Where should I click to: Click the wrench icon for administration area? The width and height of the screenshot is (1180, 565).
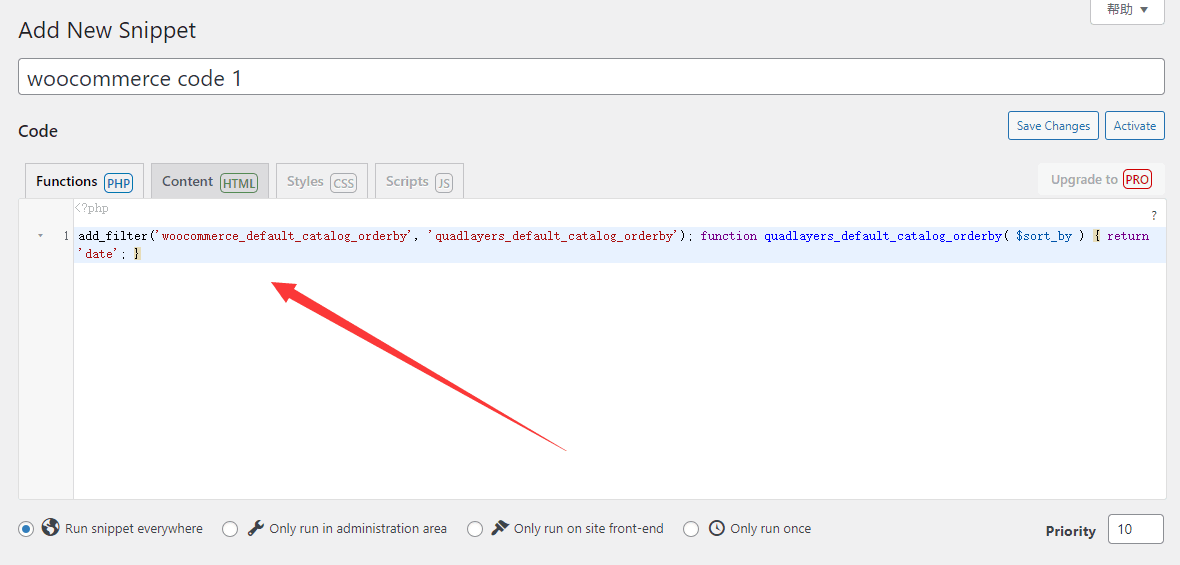(256, 528)
